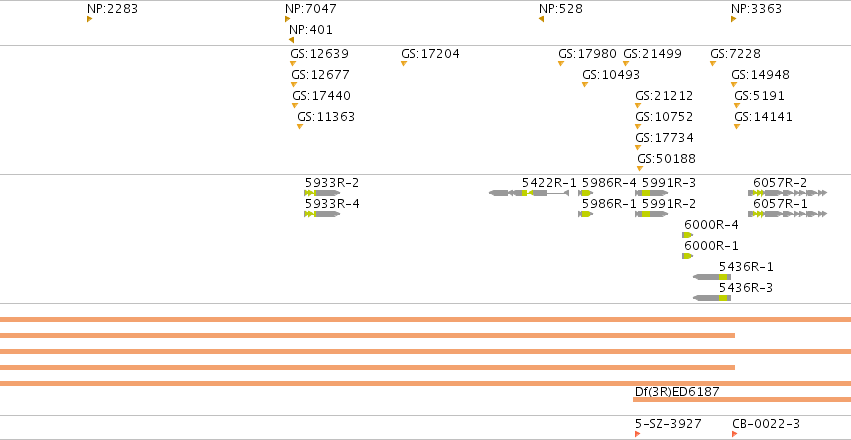Click the 5436R-1 gene model
The height and width of the screenshot is (440, 851).
pyautogui.click(x=712, y=277)
